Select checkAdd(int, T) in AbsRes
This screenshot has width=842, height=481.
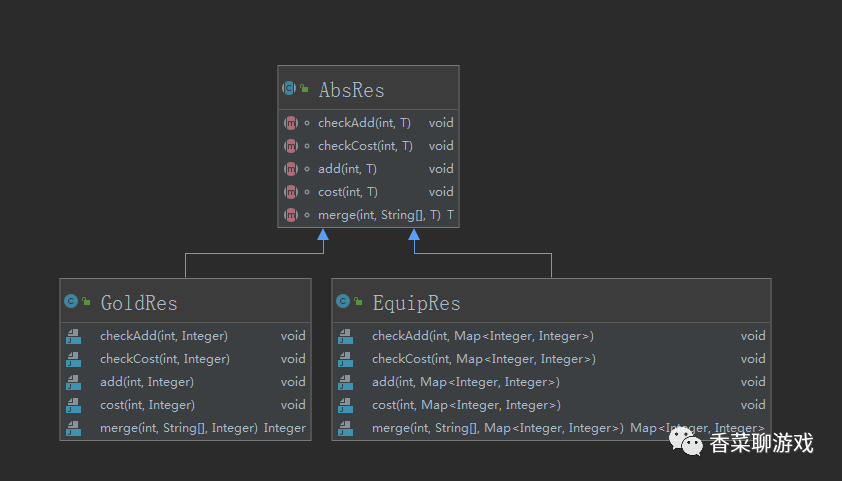[x=364, y=123]
